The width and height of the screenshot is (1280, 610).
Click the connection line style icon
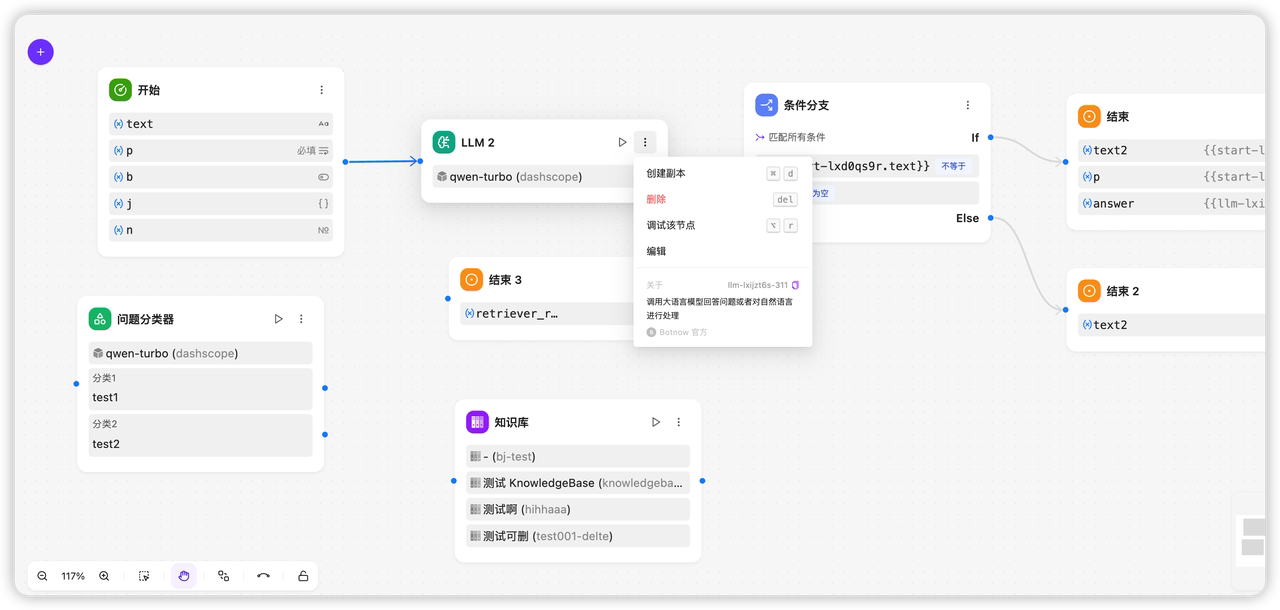[x=263, y=576]
